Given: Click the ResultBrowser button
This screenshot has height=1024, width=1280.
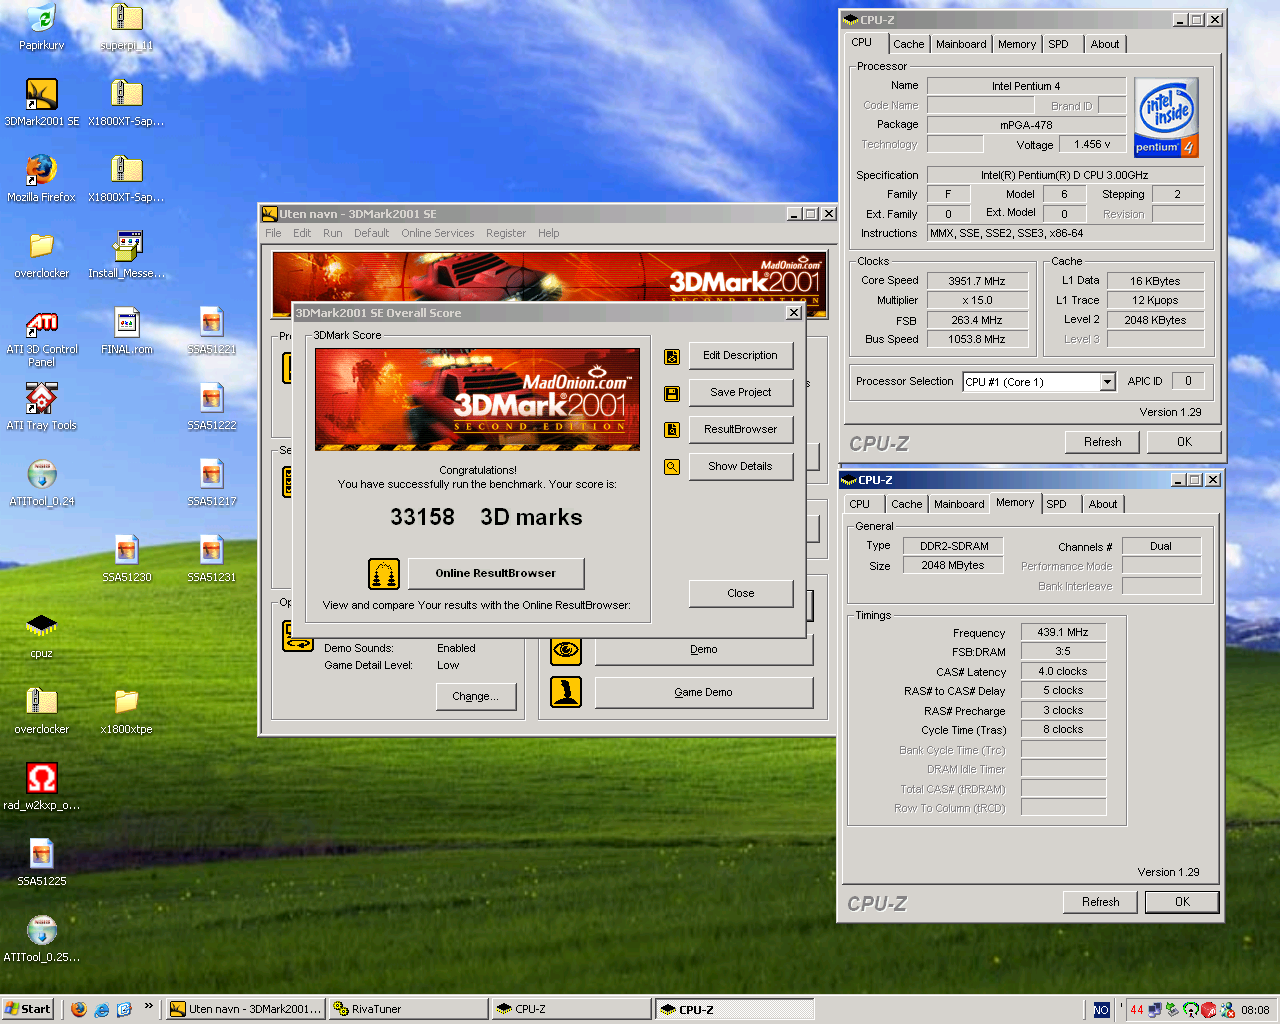Looking at the screenshot, I should 740,430.
